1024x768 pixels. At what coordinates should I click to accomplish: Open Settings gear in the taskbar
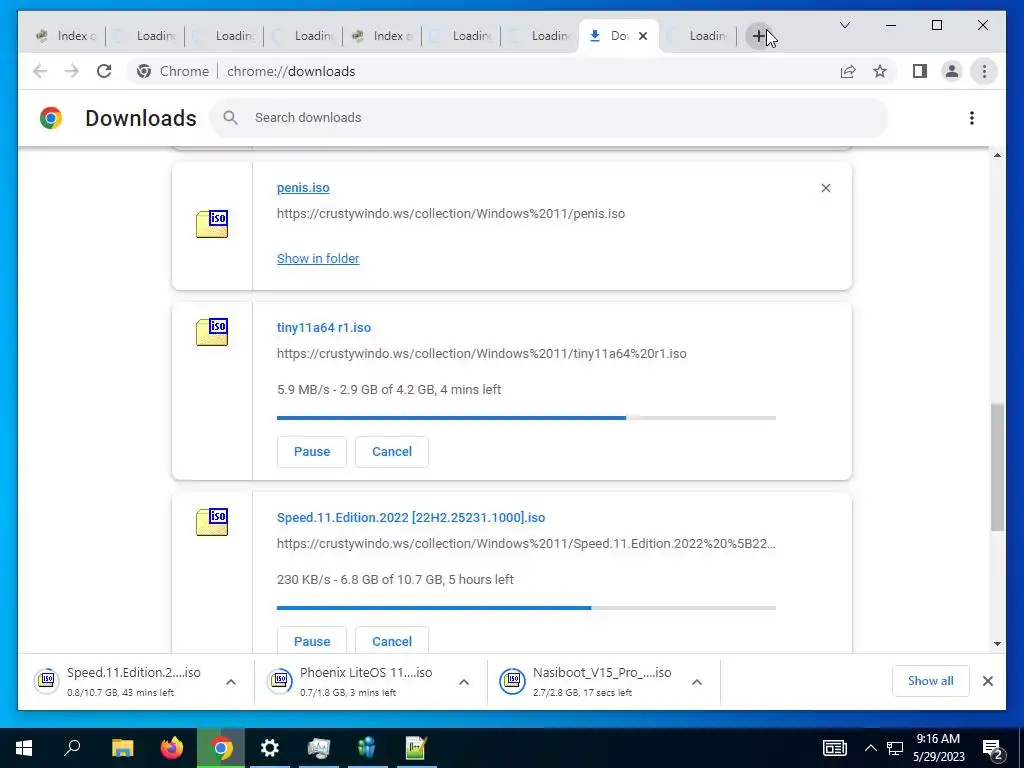270,748
